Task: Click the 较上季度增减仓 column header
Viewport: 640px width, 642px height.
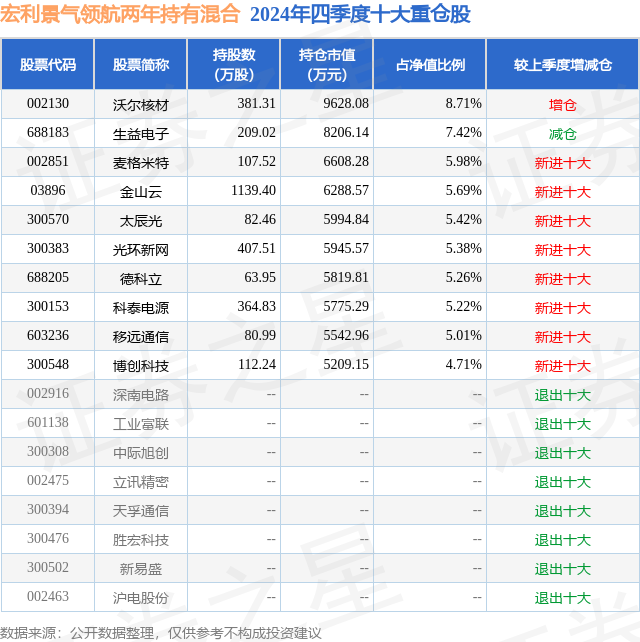Action: [x=563, y=65]
